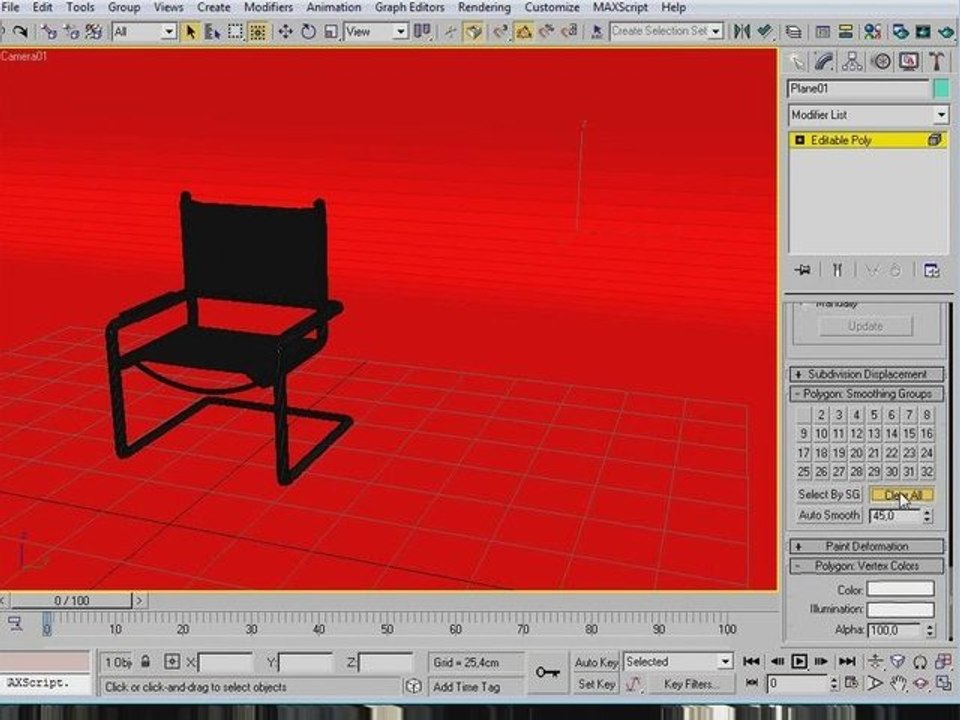Switch to the Modify panel tab
The width and height of the screenshot is (960, 720).
(x=824, y=62)
